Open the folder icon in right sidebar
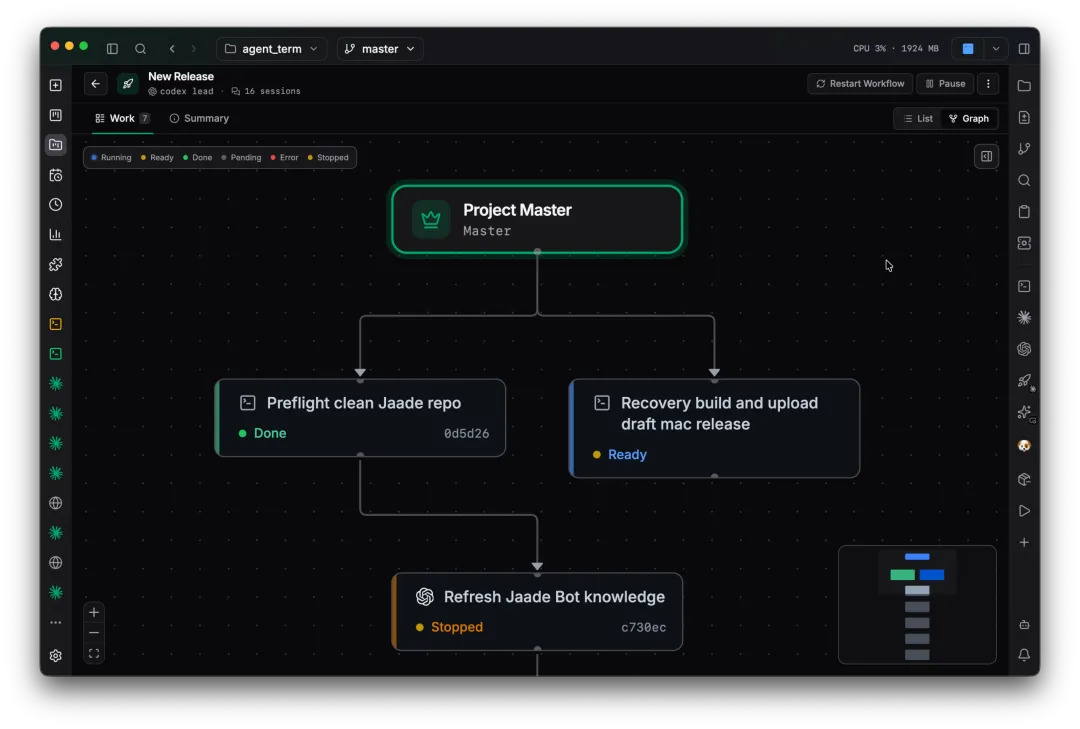Screen dimensions: 1080x729 (x=1024, y=85)
